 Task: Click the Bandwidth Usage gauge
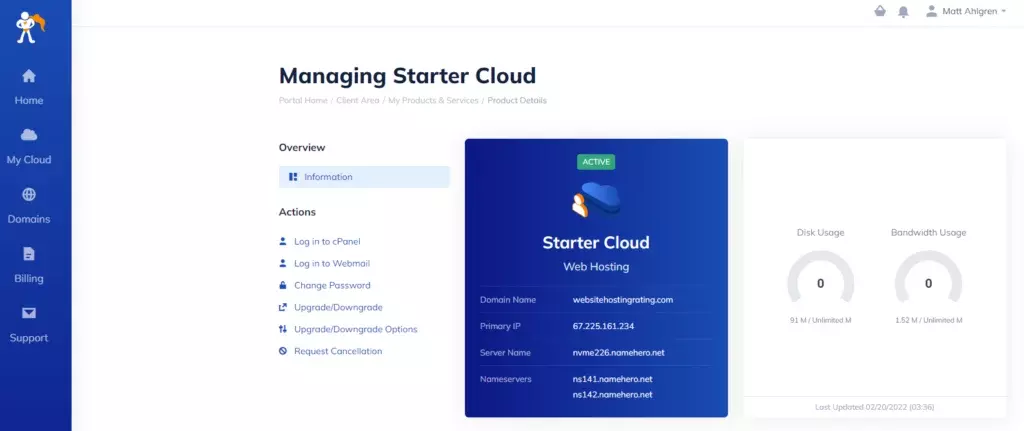click(928, 277)
